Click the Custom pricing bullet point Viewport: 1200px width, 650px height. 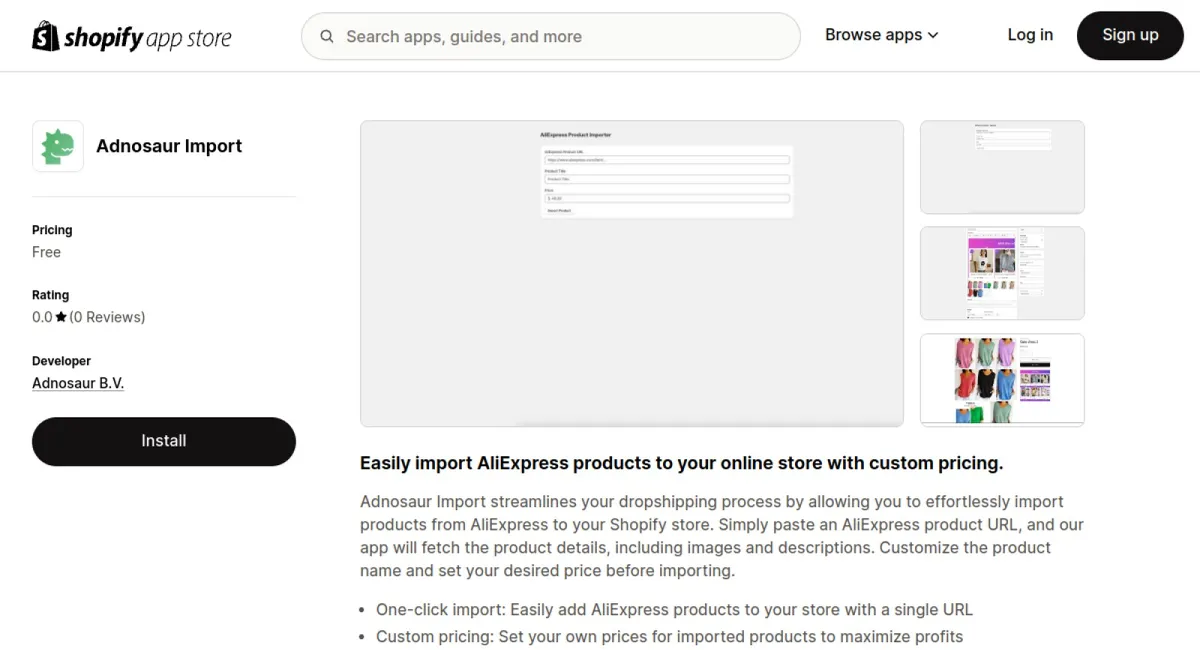[670, 636]
